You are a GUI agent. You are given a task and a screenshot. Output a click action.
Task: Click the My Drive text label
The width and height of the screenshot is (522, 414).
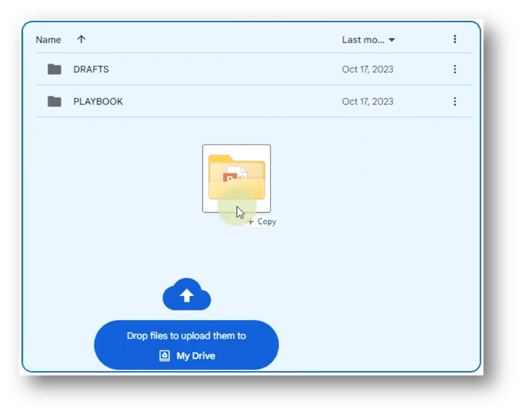coord(196,356)
